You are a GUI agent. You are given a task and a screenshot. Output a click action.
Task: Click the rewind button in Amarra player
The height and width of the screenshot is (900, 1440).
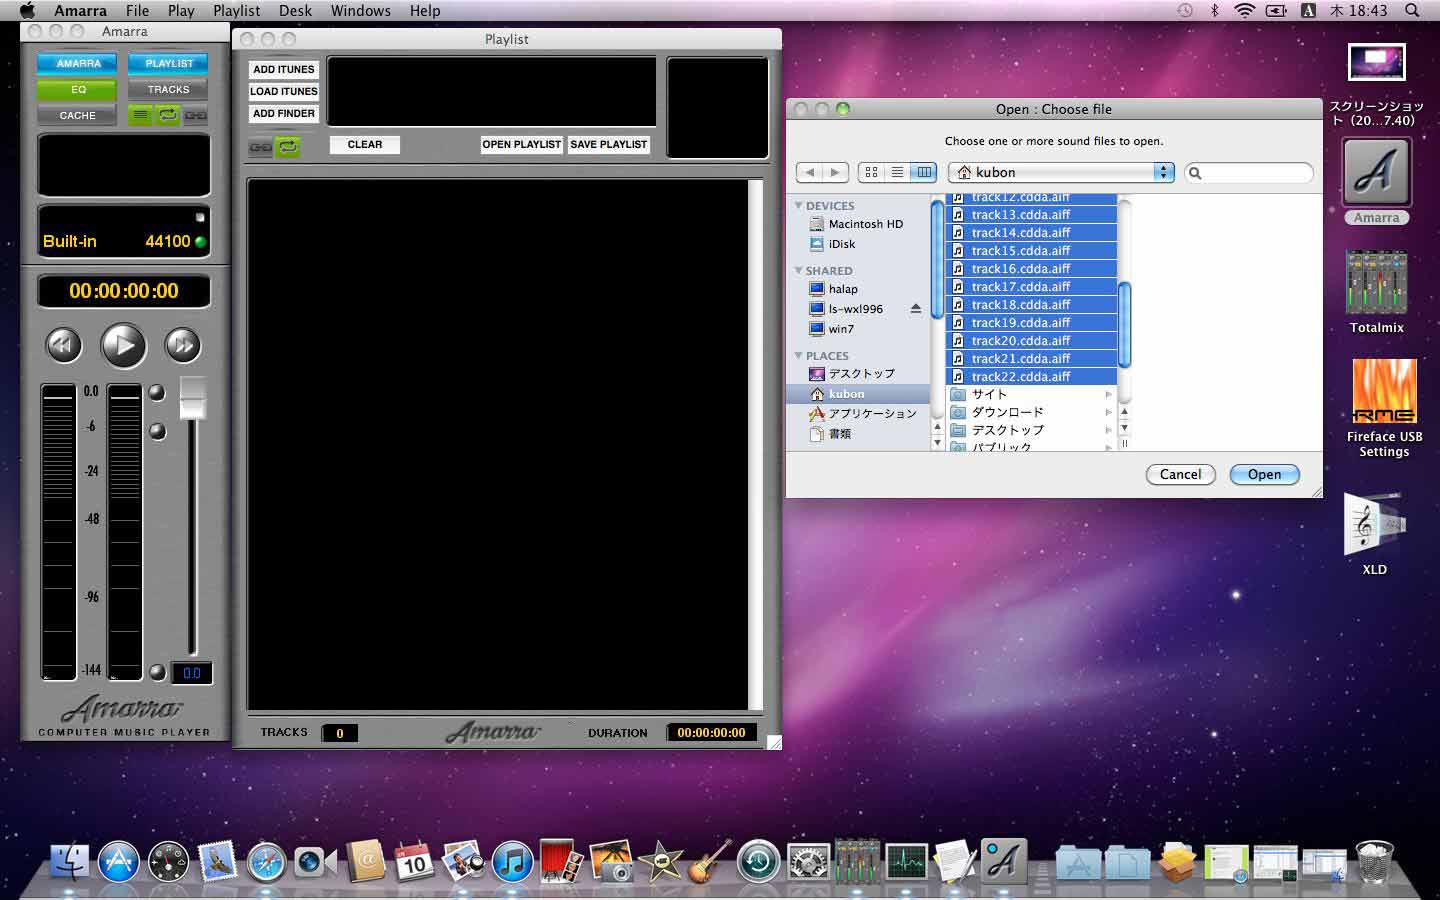(x=64, y=346)
